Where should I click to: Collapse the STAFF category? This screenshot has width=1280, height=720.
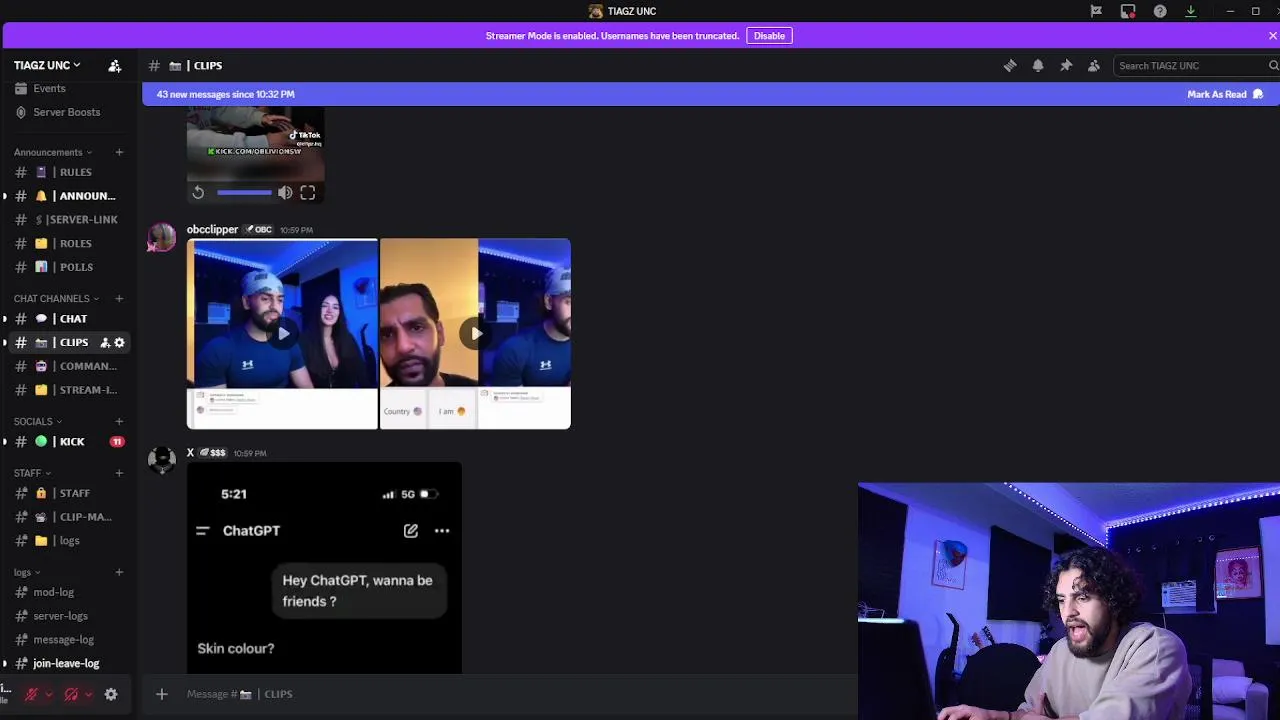[32, 473]
